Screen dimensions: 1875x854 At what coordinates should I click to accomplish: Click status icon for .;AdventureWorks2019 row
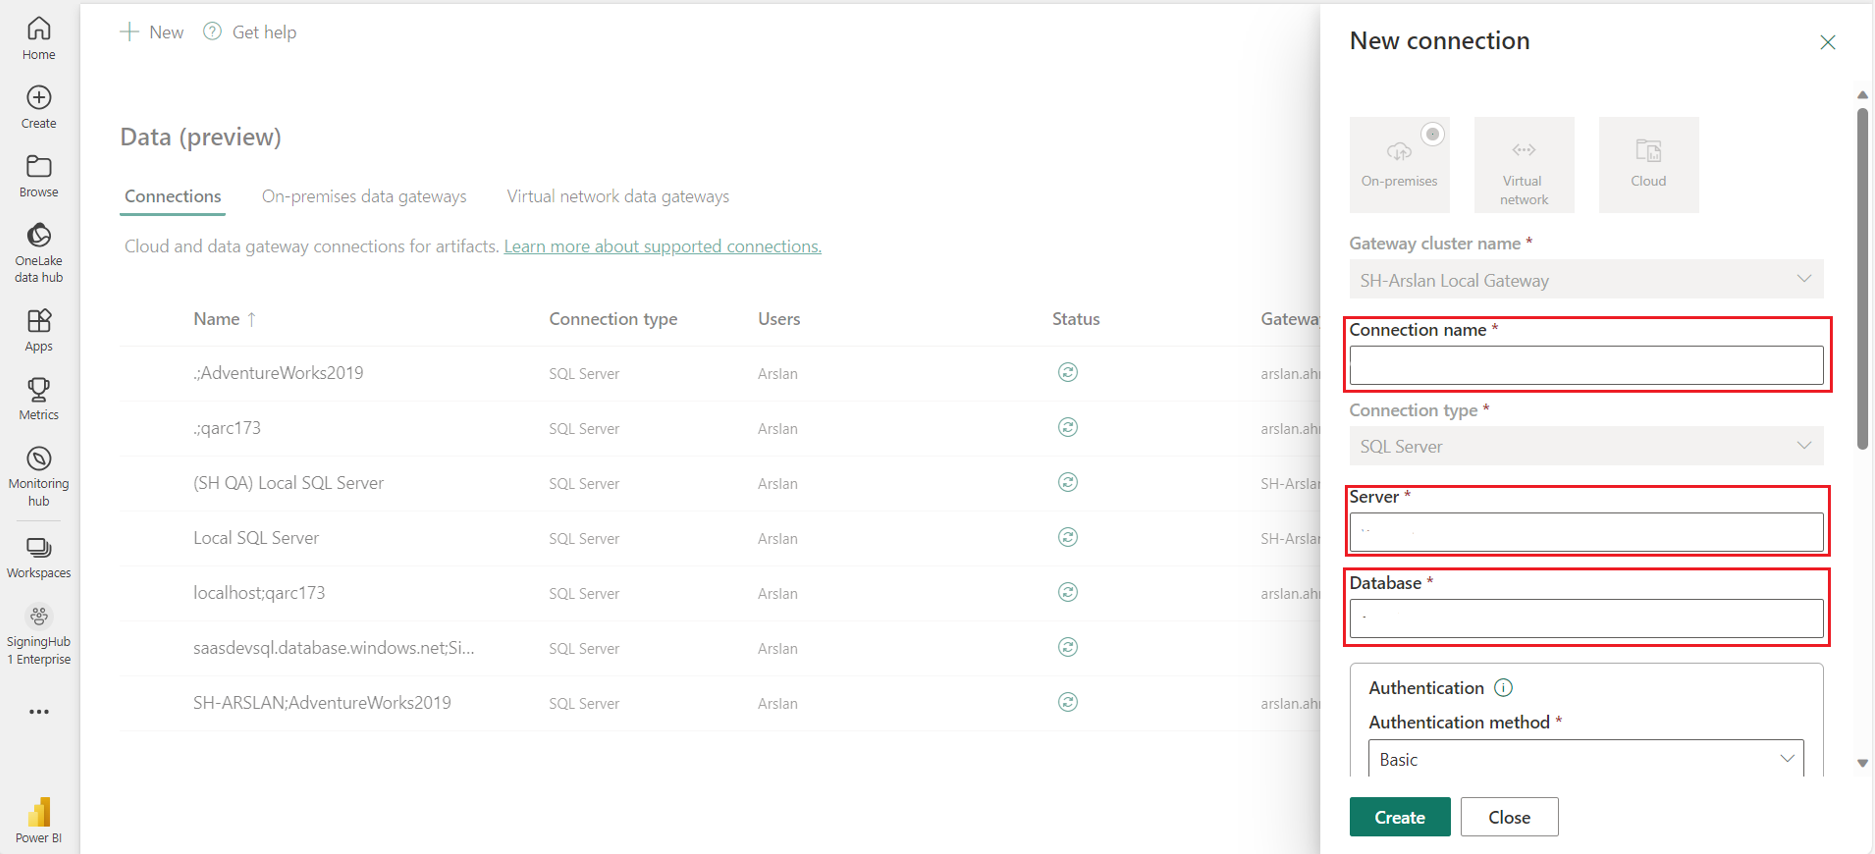tap(1068, 372)
